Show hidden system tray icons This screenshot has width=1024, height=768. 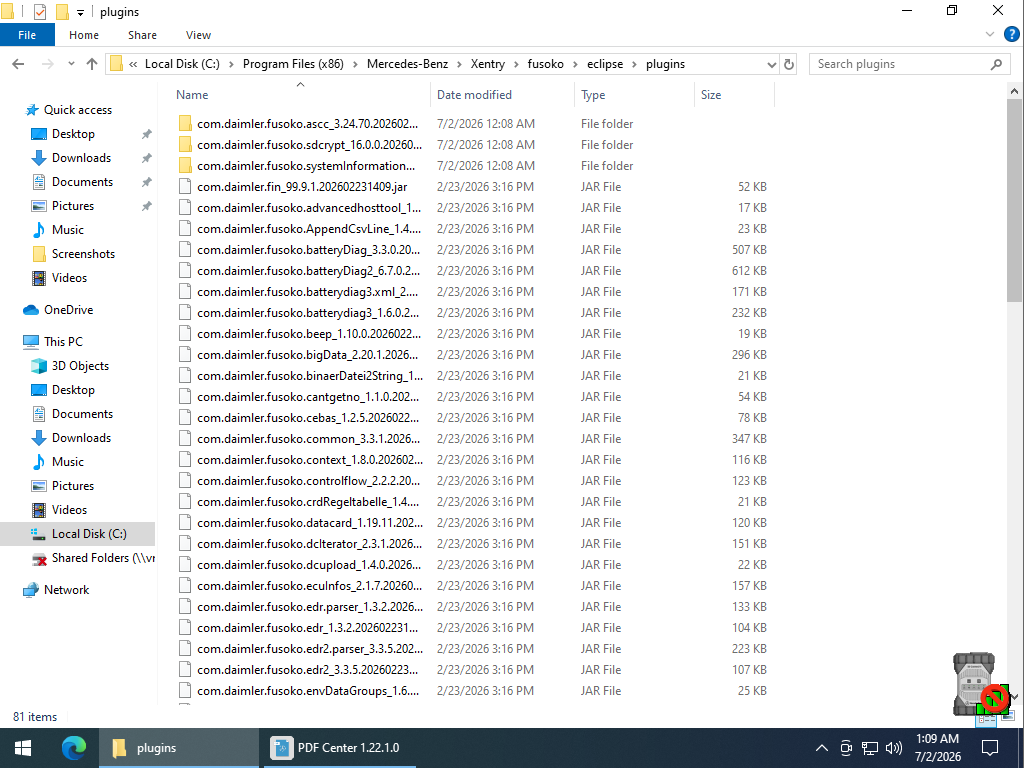(822, 748)
